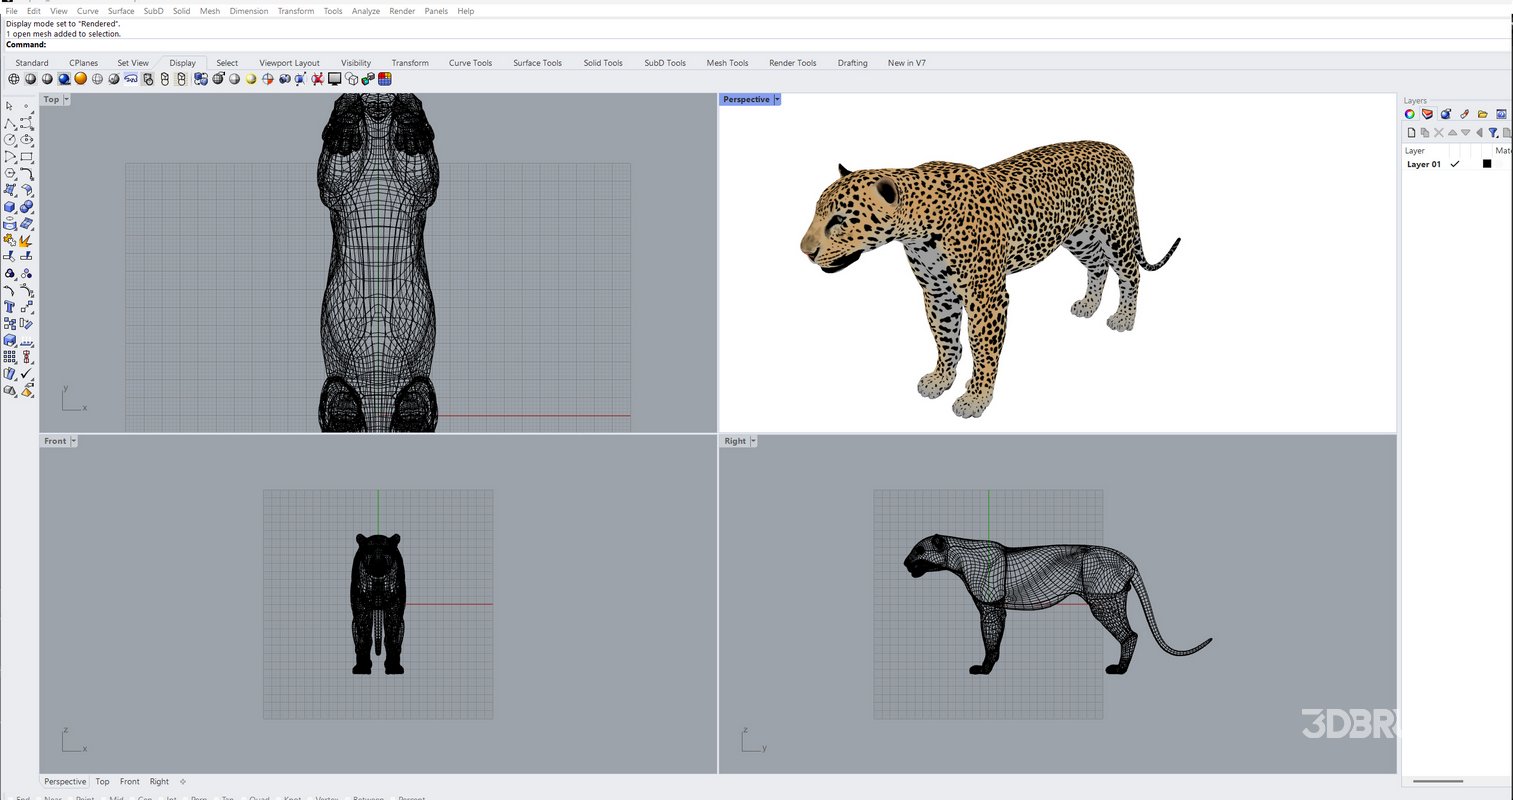Image resolution: width=1513 pixels, height=800 pixels.
Task: Toggle Layer 01 on/off checkmark
Action: coord(1454,164)
